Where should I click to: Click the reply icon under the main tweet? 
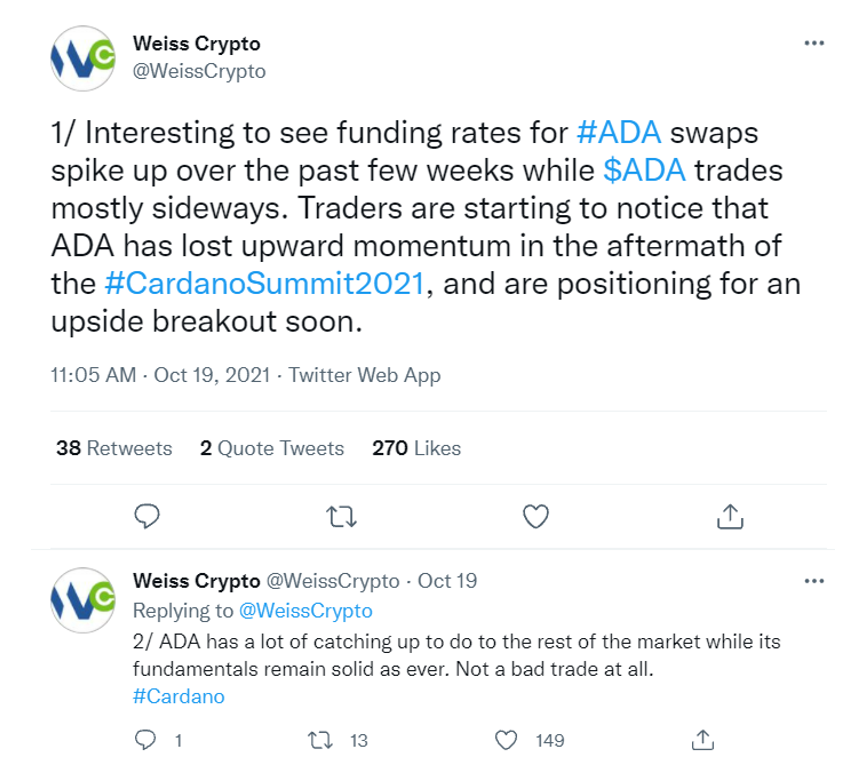tap(146, 516)
